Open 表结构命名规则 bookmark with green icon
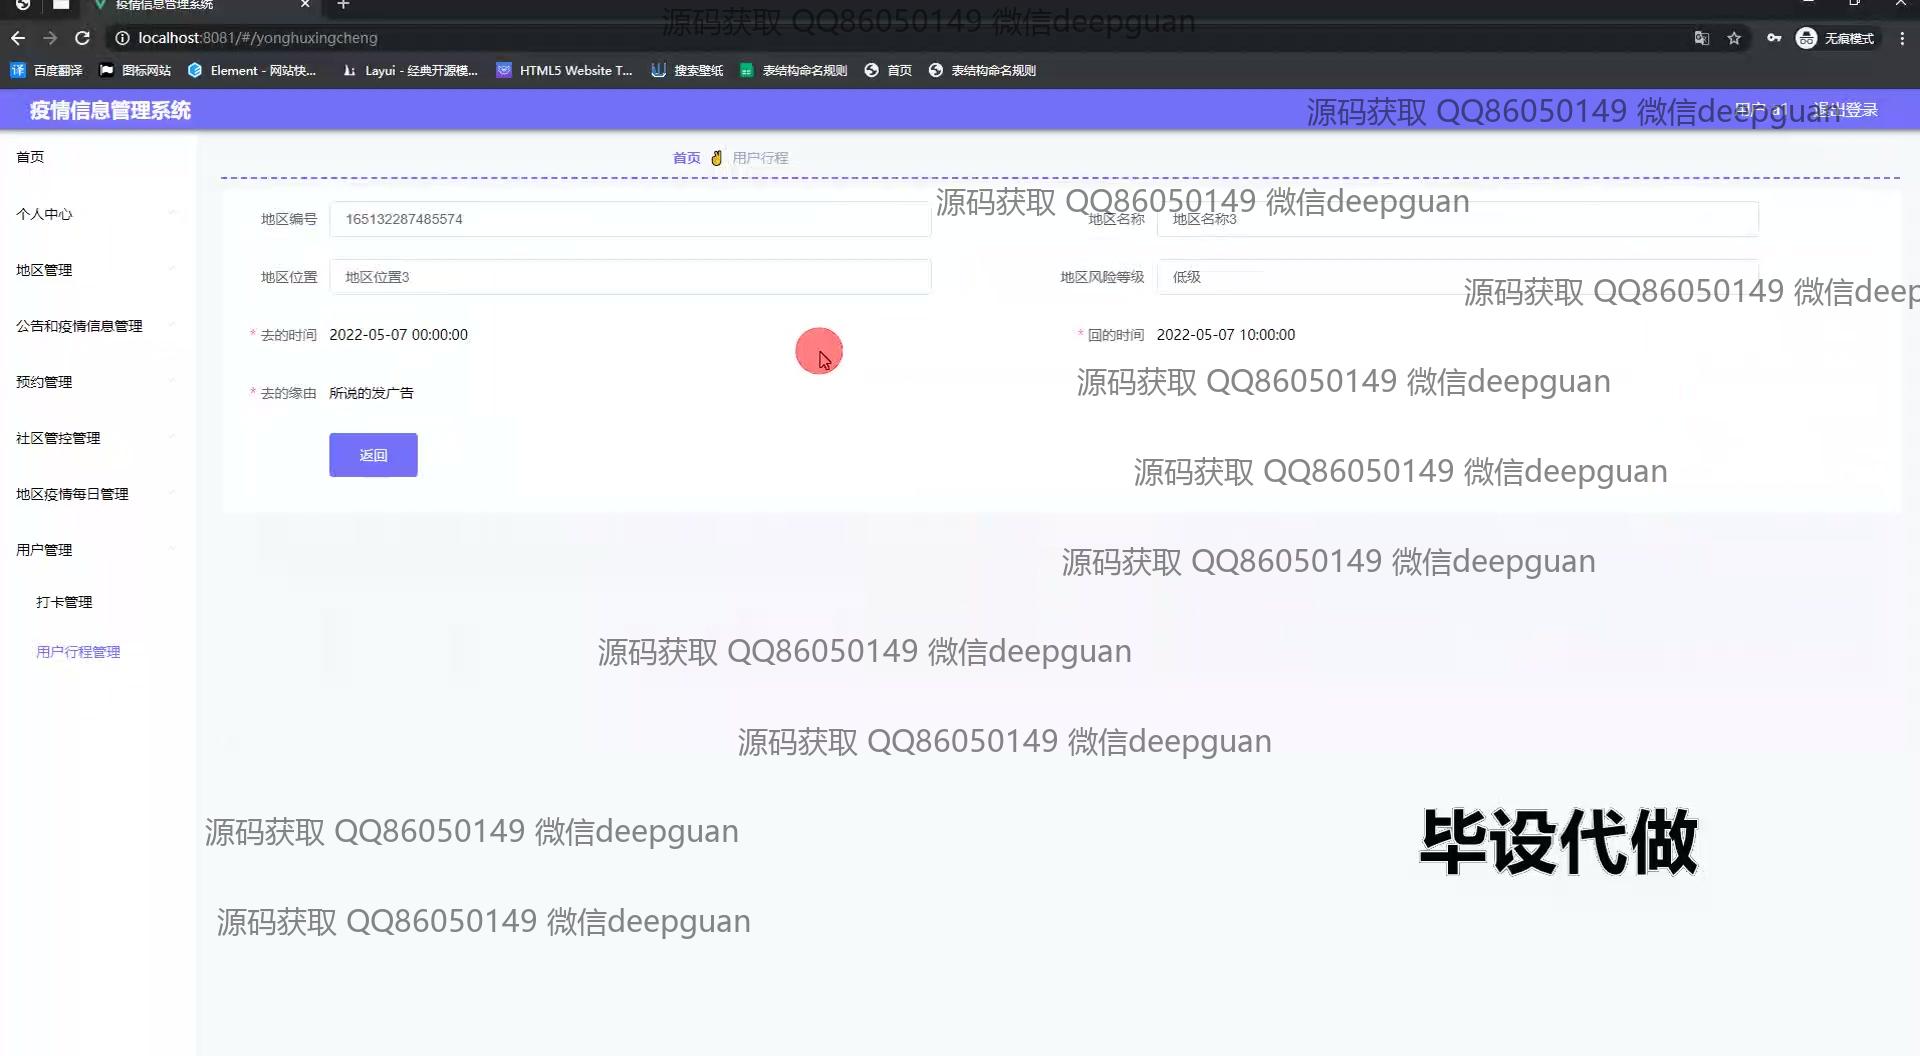The height and width of the screenshot is (1056, 1920). [x=793, y=70]
